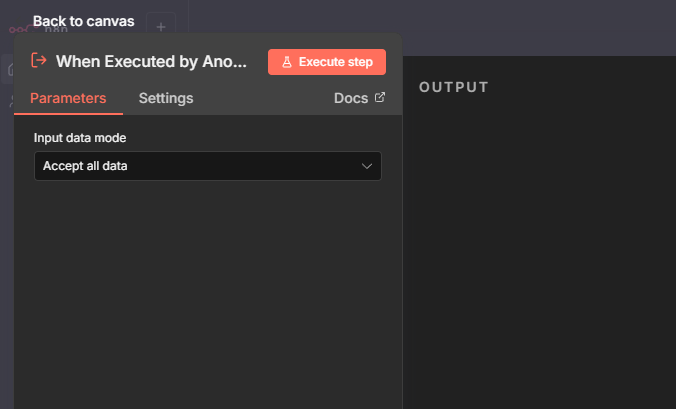The width and height of the screenshot is (676, 409).
Task: Click the flask icon on Execute step
Action: [287, 62]
